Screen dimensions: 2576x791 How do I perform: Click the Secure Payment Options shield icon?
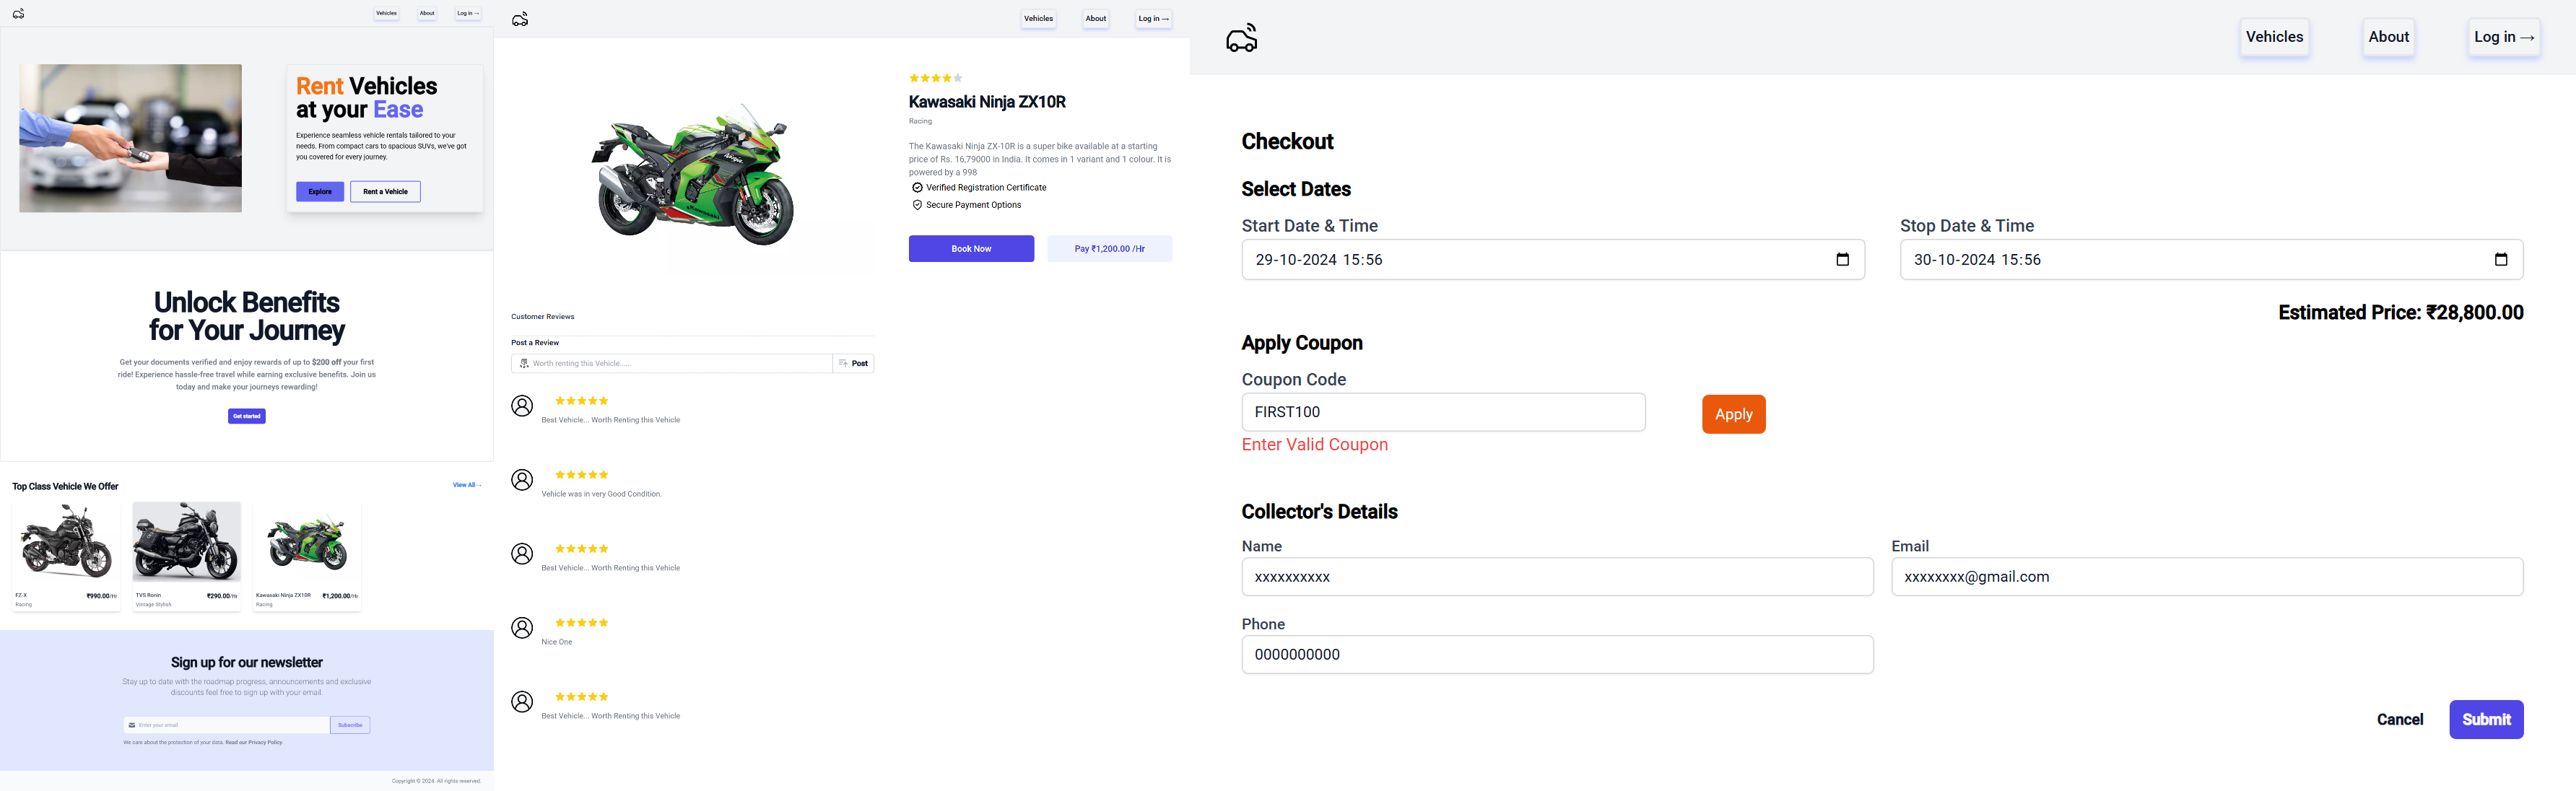click(x=917, y=205)
